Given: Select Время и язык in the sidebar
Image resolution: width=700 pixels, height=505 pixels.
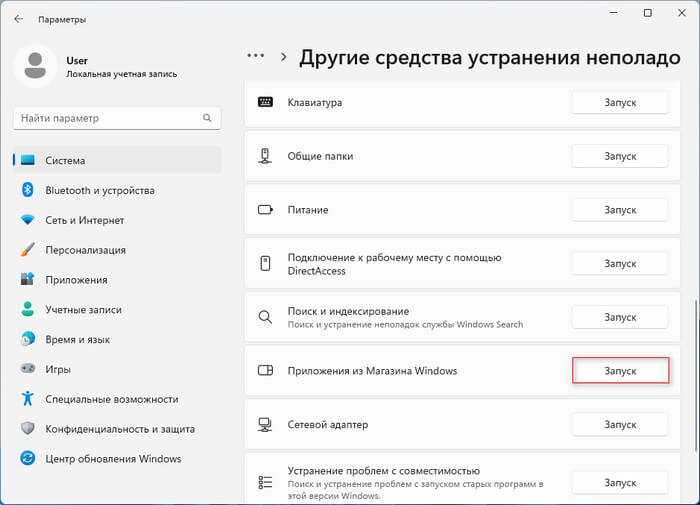Looking at the screenshot, I should click(117, 339).
